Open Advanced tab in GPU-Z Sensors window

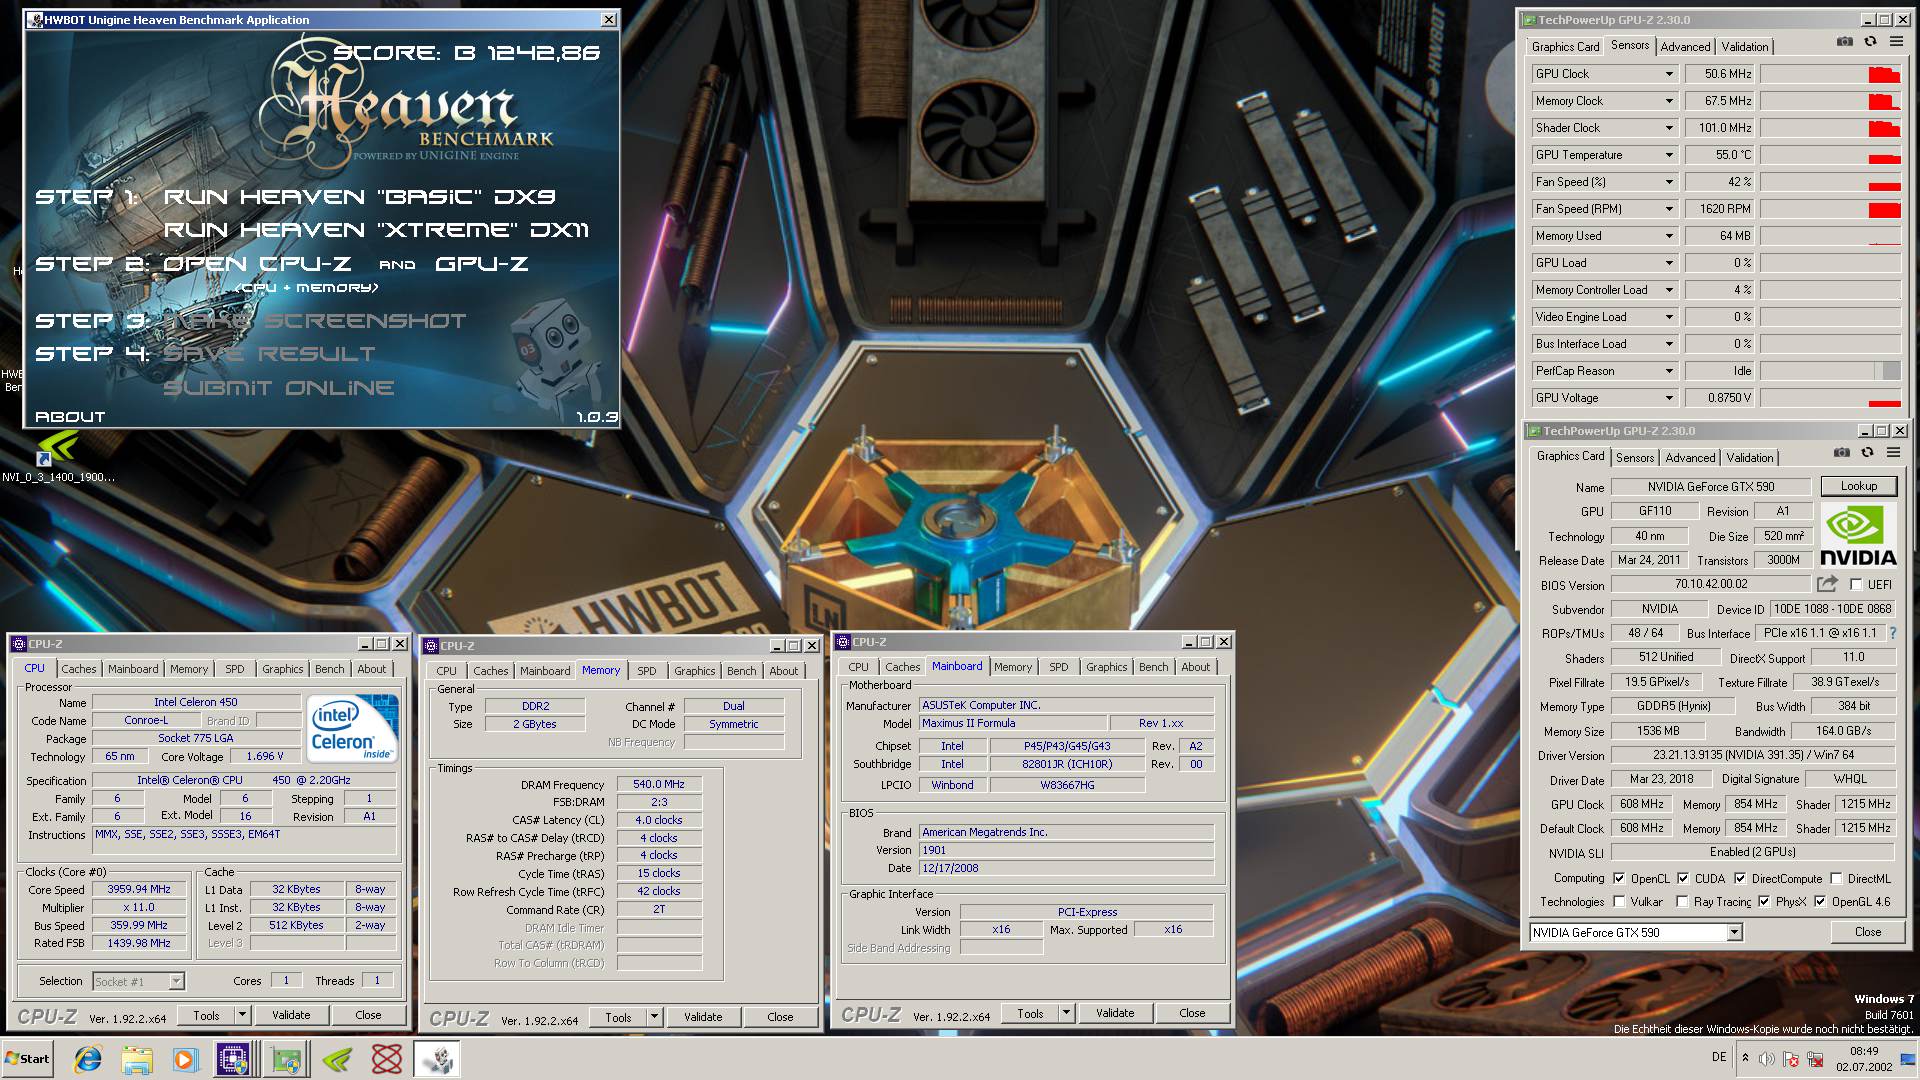coord(1685,47)
